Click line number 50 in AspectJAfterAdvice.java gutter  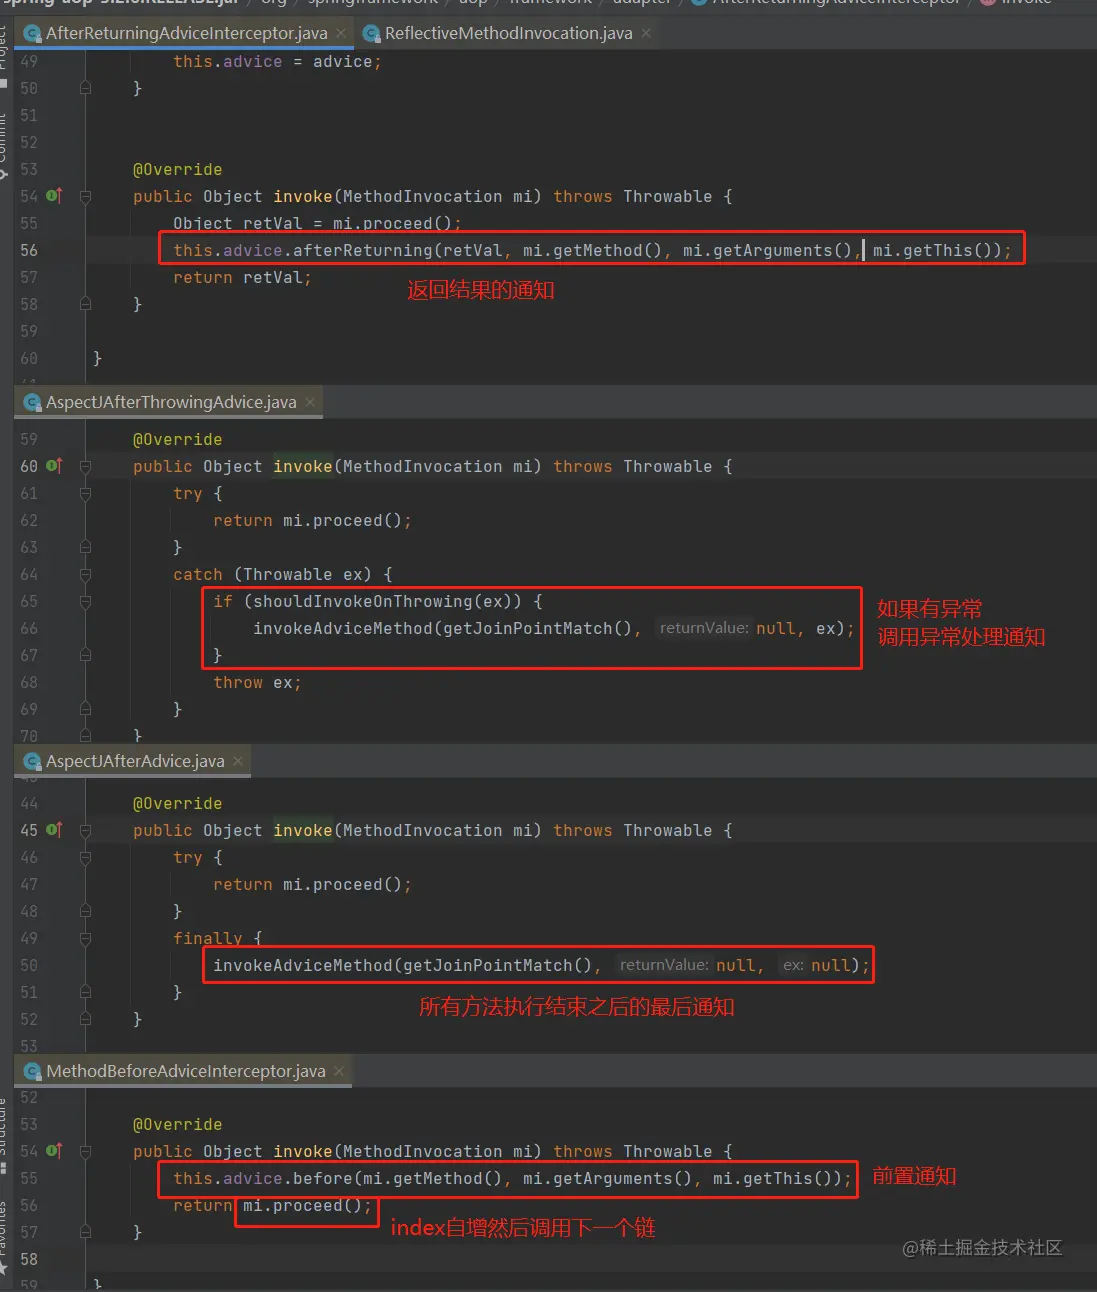click(x=29, y=965)
